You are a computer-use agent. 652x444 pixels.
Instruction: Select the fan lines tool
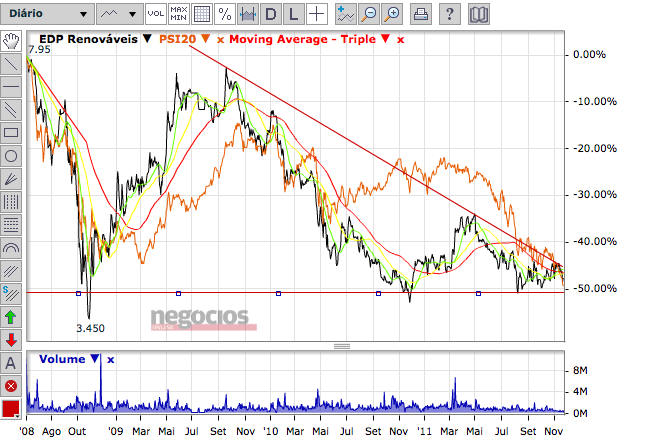[11, 179]
